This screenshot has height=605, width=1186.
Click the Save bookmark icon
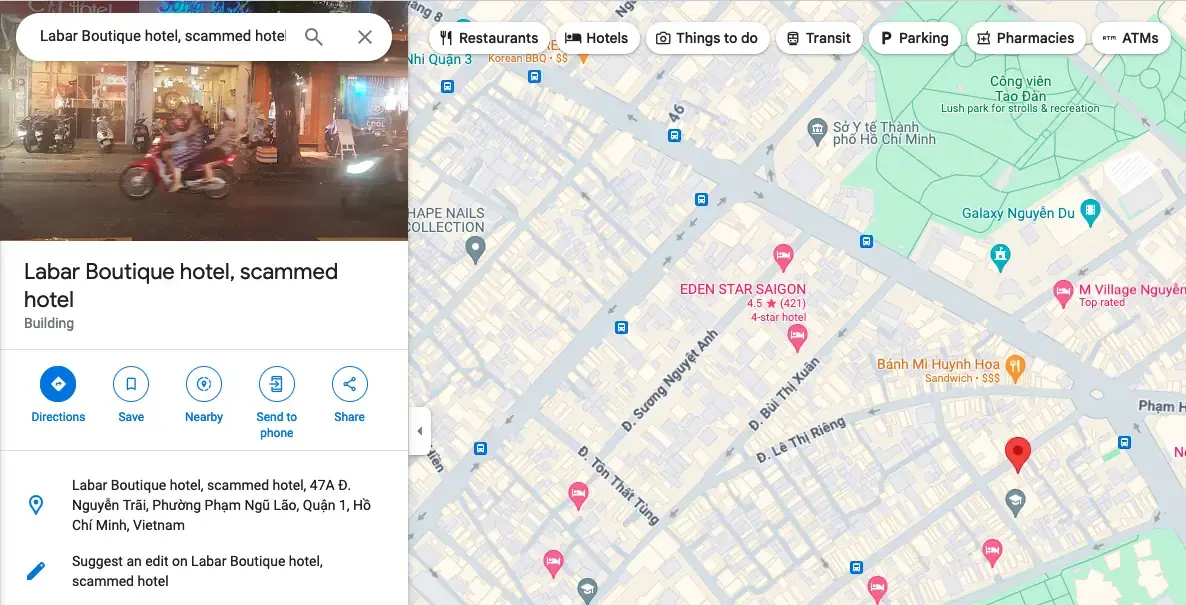click(130, 384)
